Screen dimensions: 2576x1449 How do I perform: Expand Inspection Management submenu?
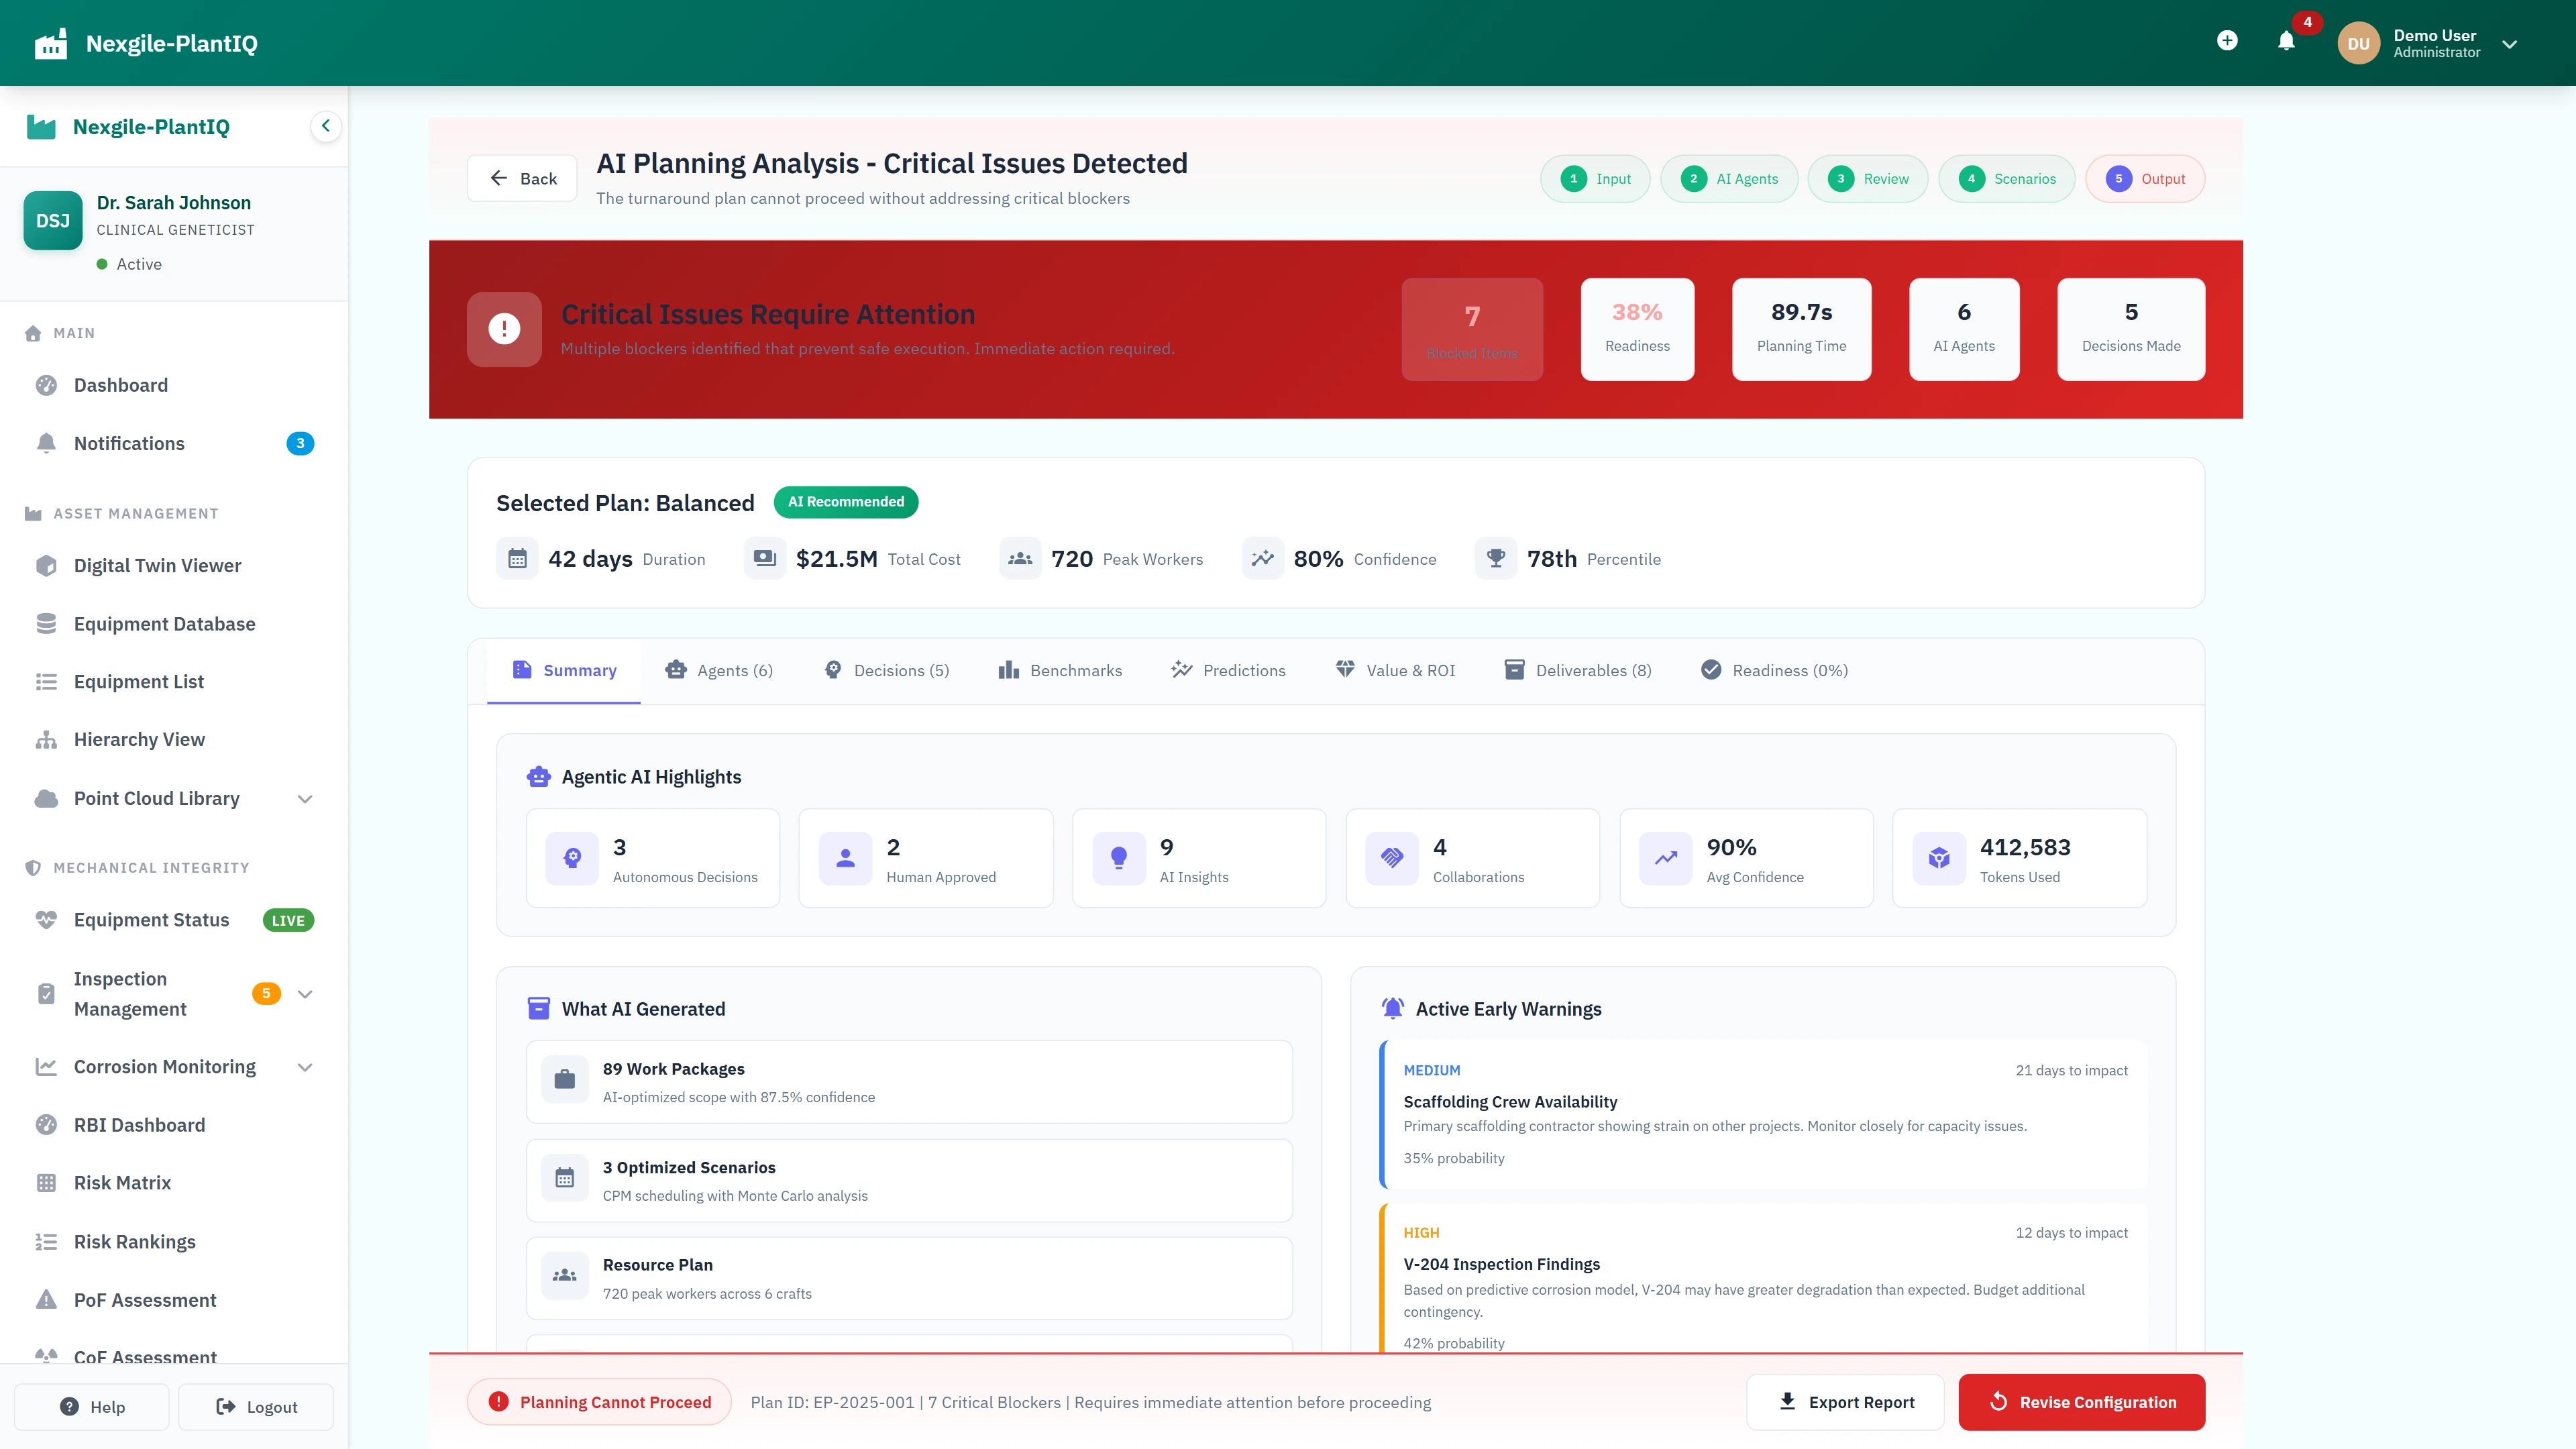coord(305,993)
